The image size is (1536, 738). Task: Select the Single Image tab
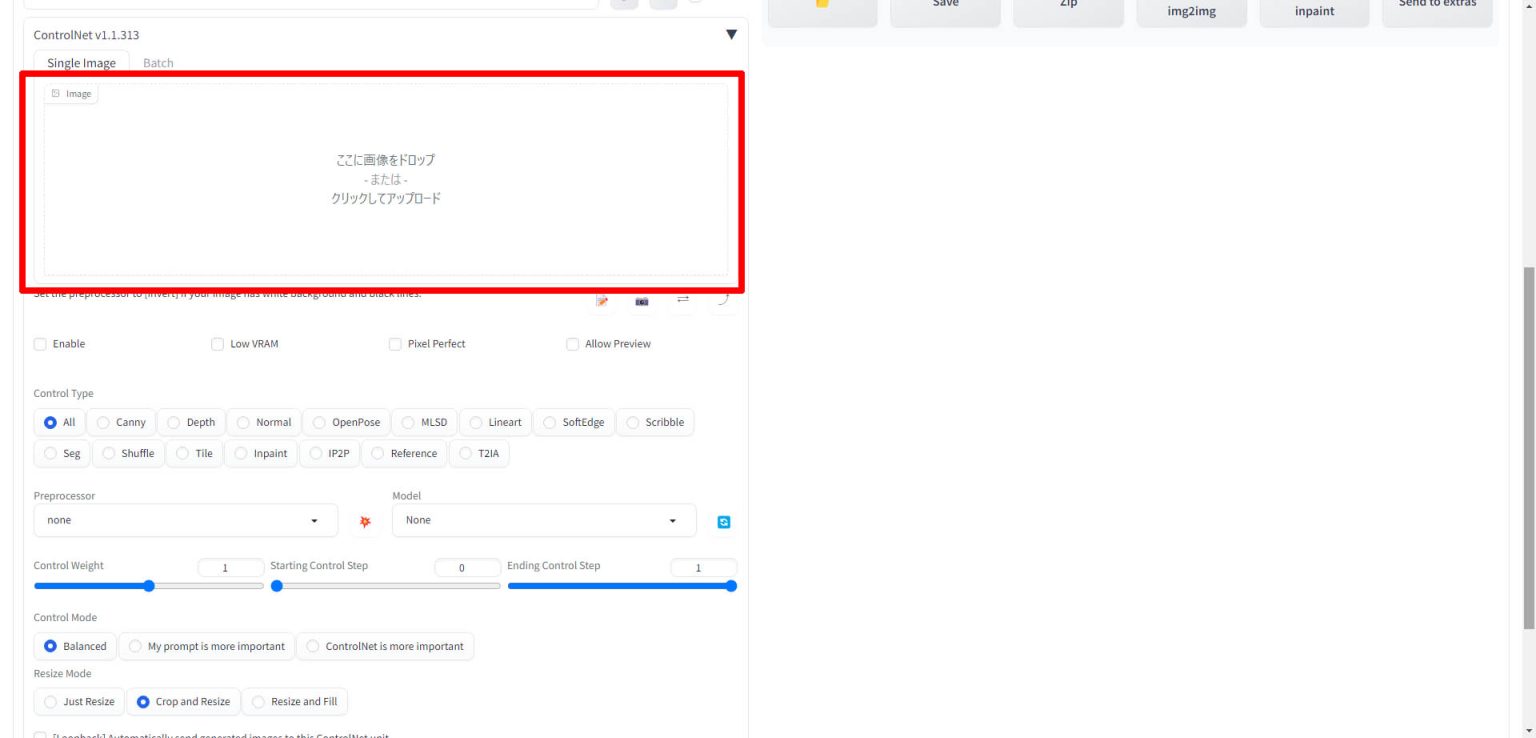(81, 63)
